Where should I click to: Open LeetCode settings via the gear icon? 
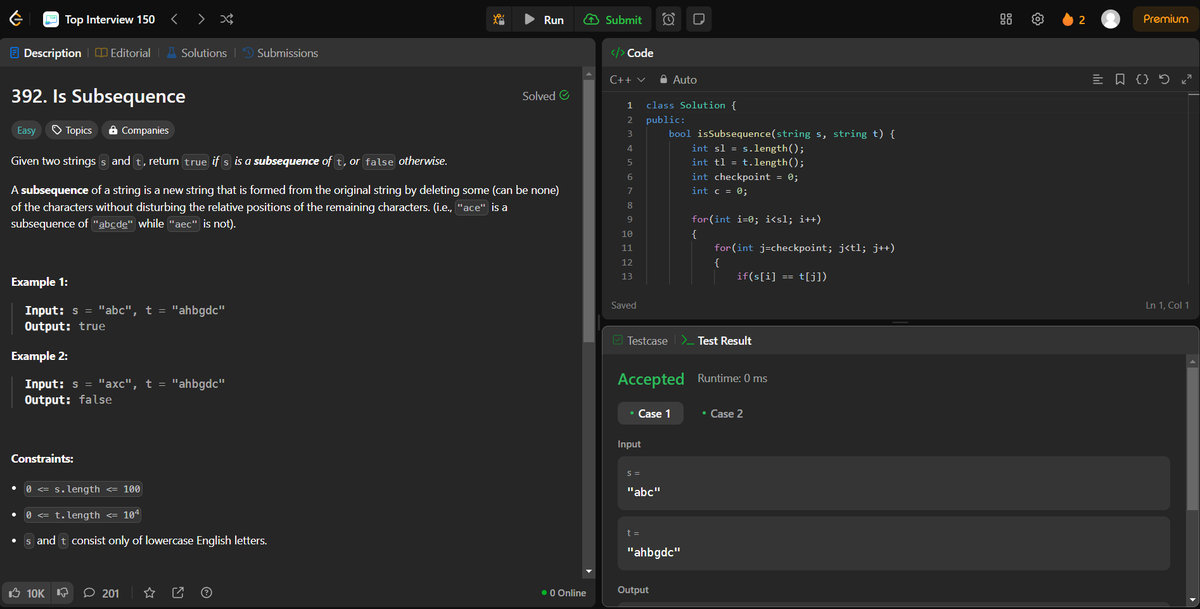point(1037,18)
